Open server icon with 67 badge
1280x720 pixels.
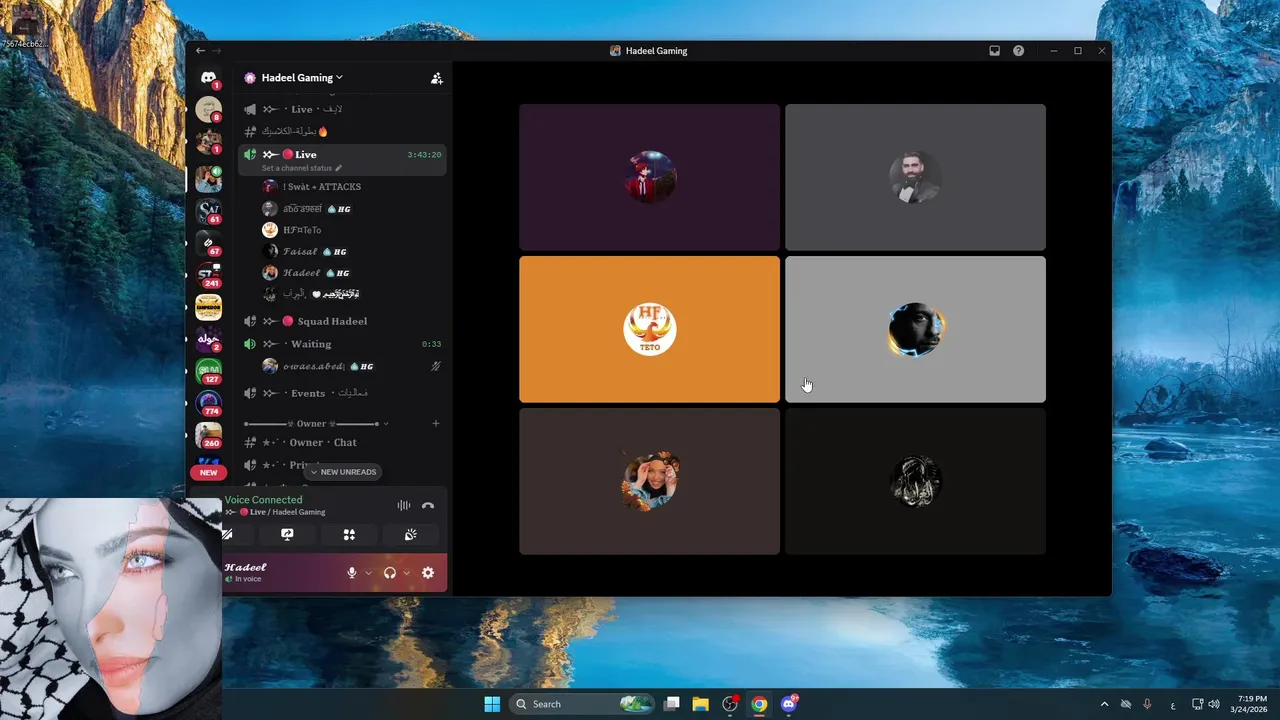pos(209,243)
